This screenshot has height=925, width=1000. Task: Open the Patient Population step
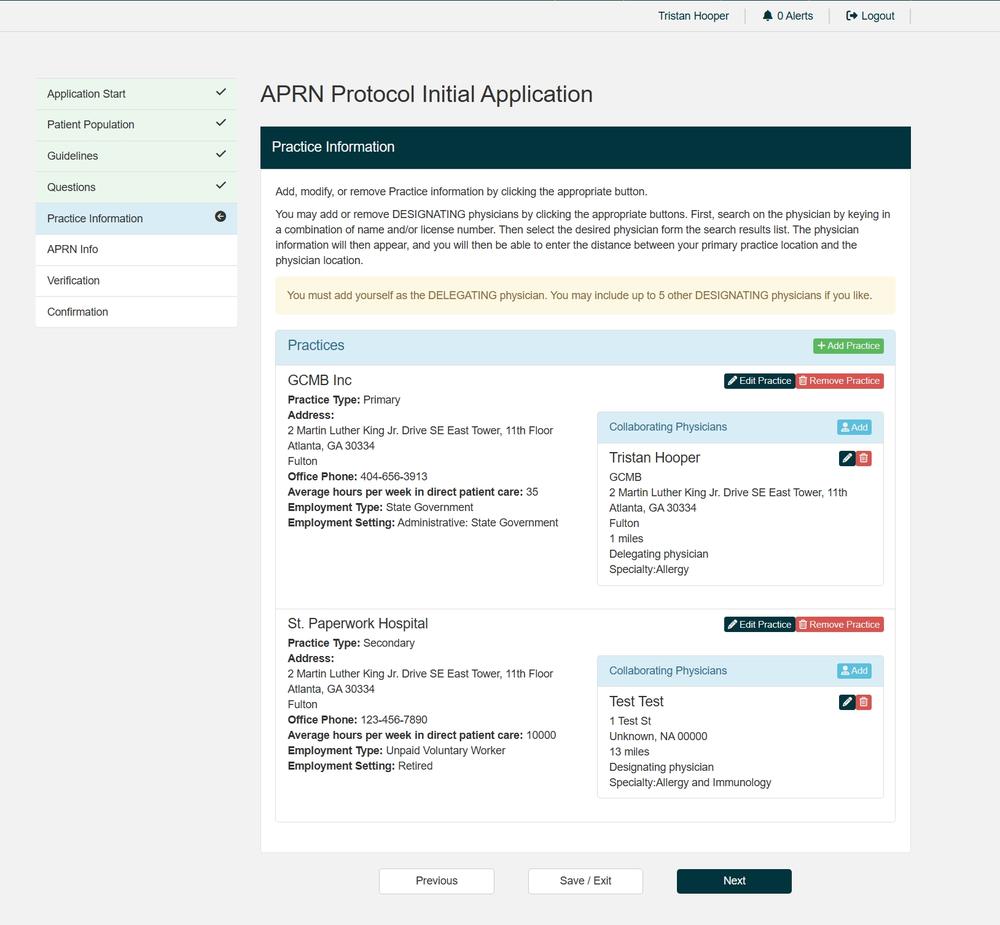91,125
